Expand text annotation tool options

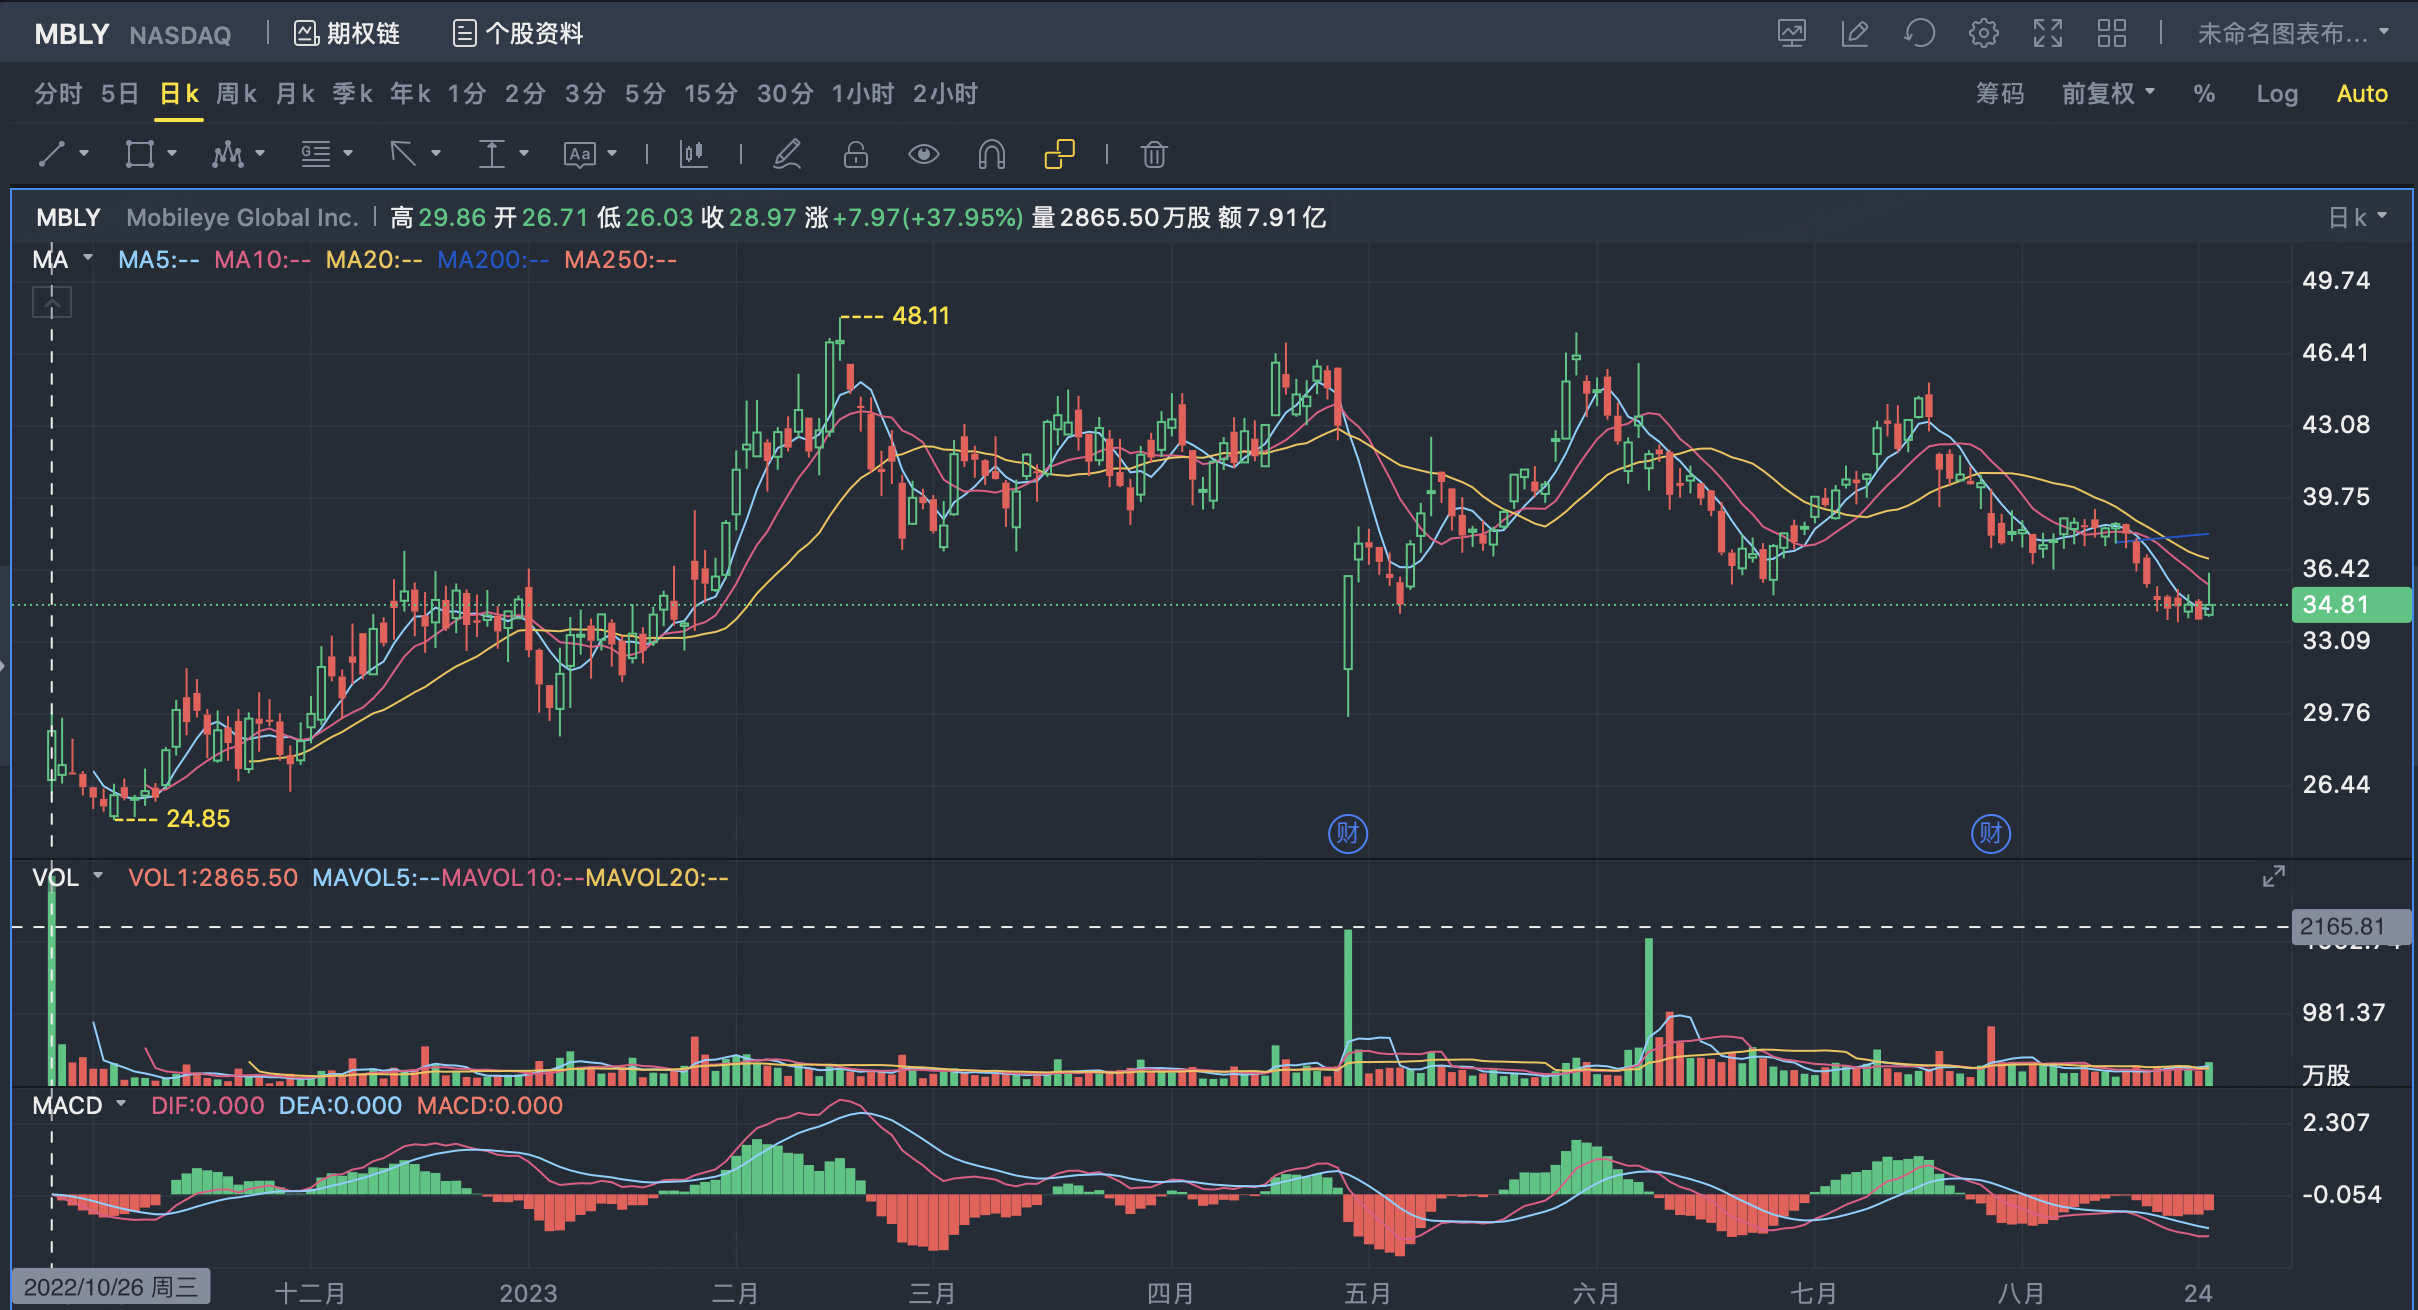(612, 154)
